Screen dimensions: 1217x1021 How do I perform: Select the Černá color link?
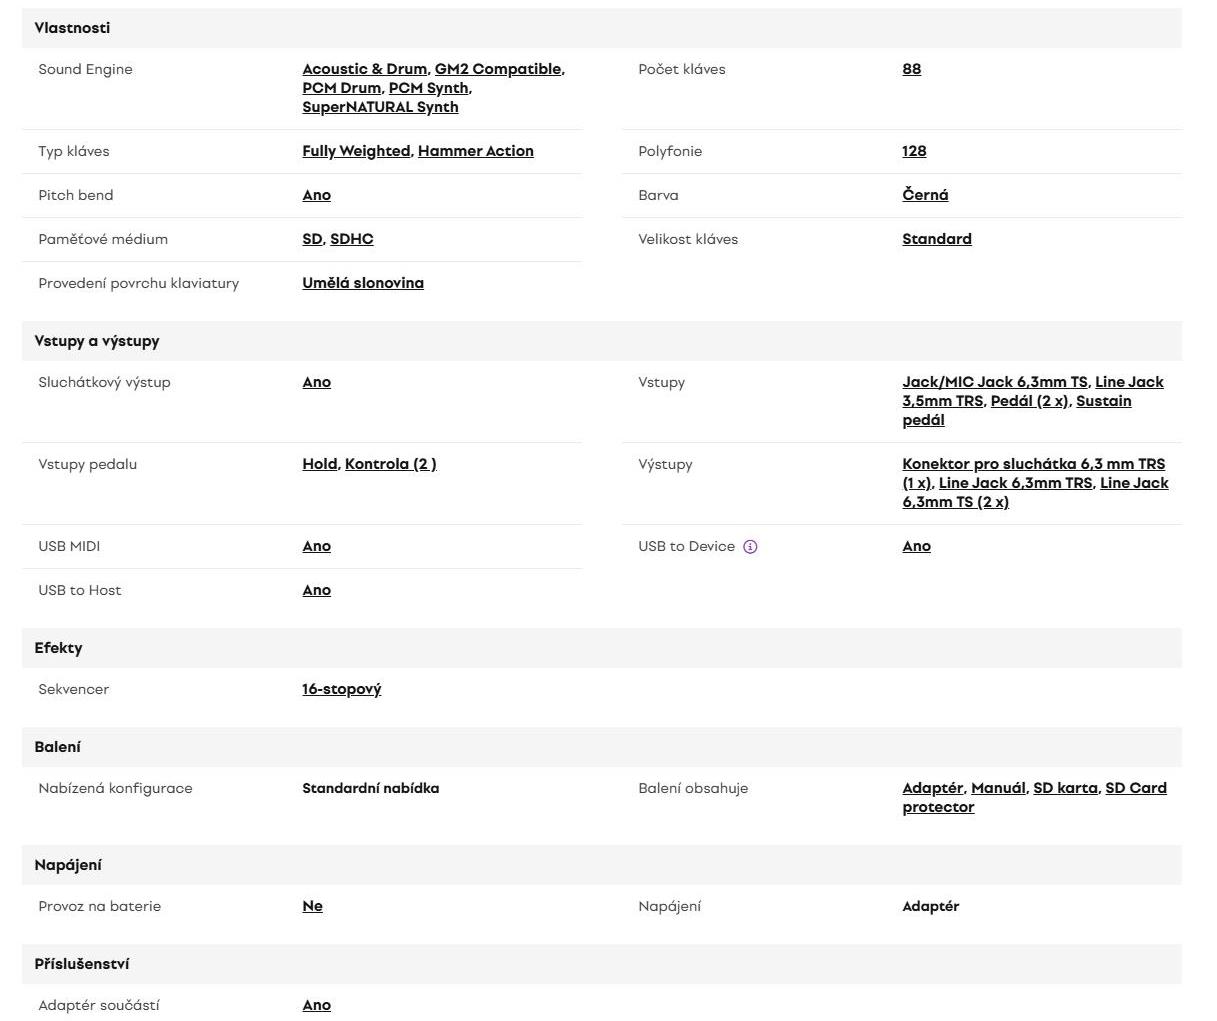click(x=925, y=195)
